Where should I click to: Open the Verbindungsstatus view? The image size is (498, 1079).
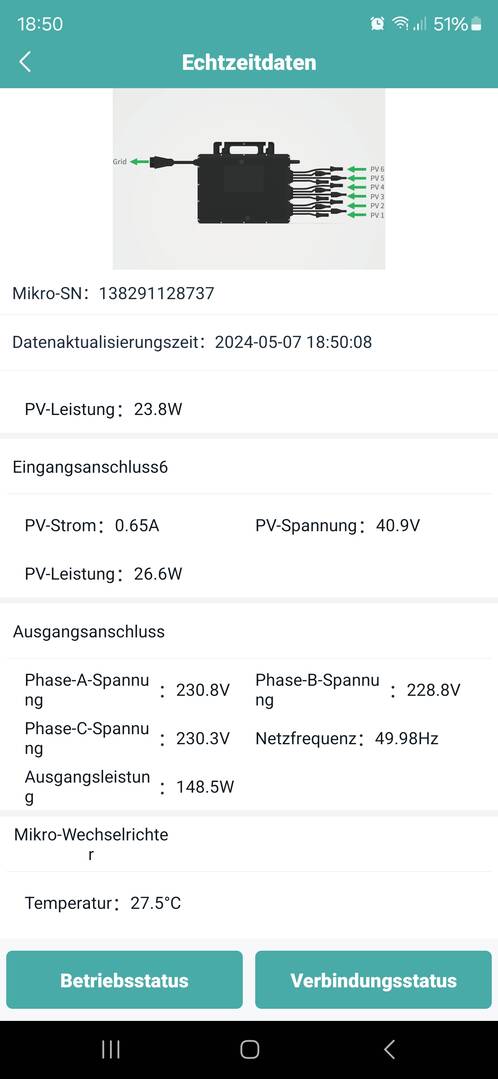(x=374, y=980)
